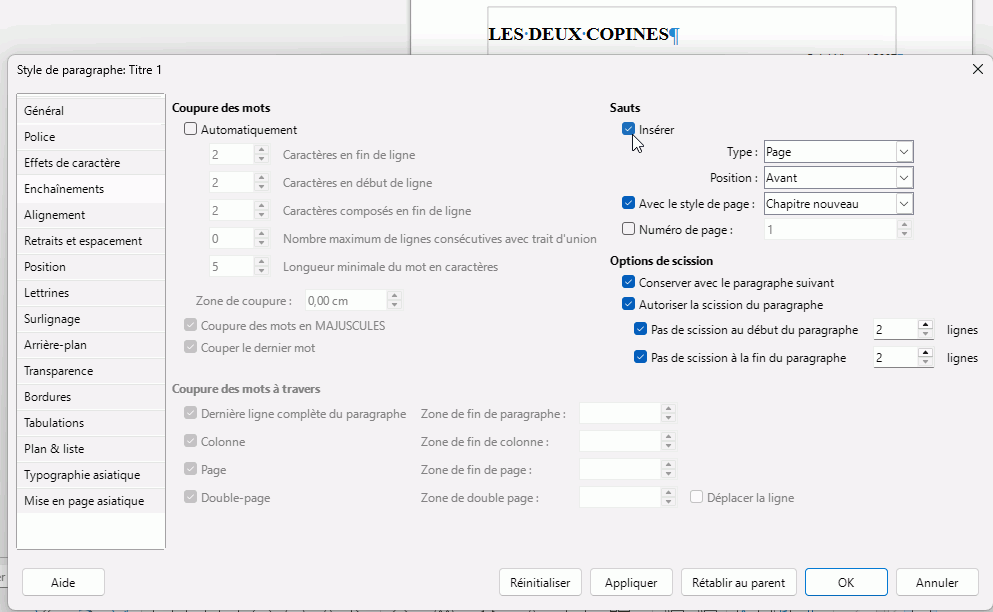
Task: Uncheck the Insérer checkbox under Sauts
Action: [x=629, y=129]
